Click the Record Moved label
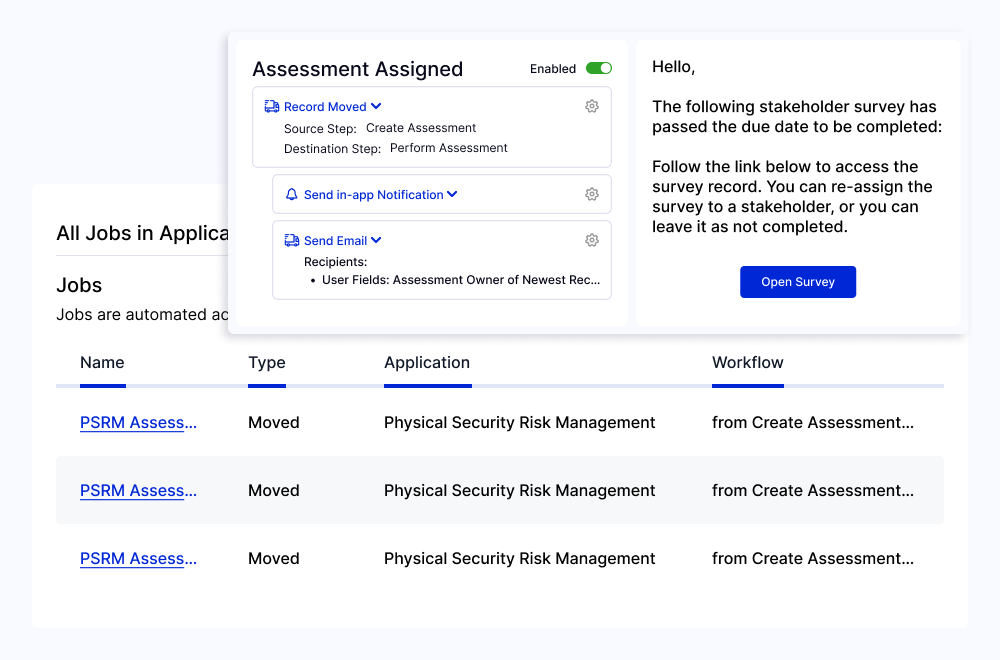Screen dimensions: 1000x660 325,106
